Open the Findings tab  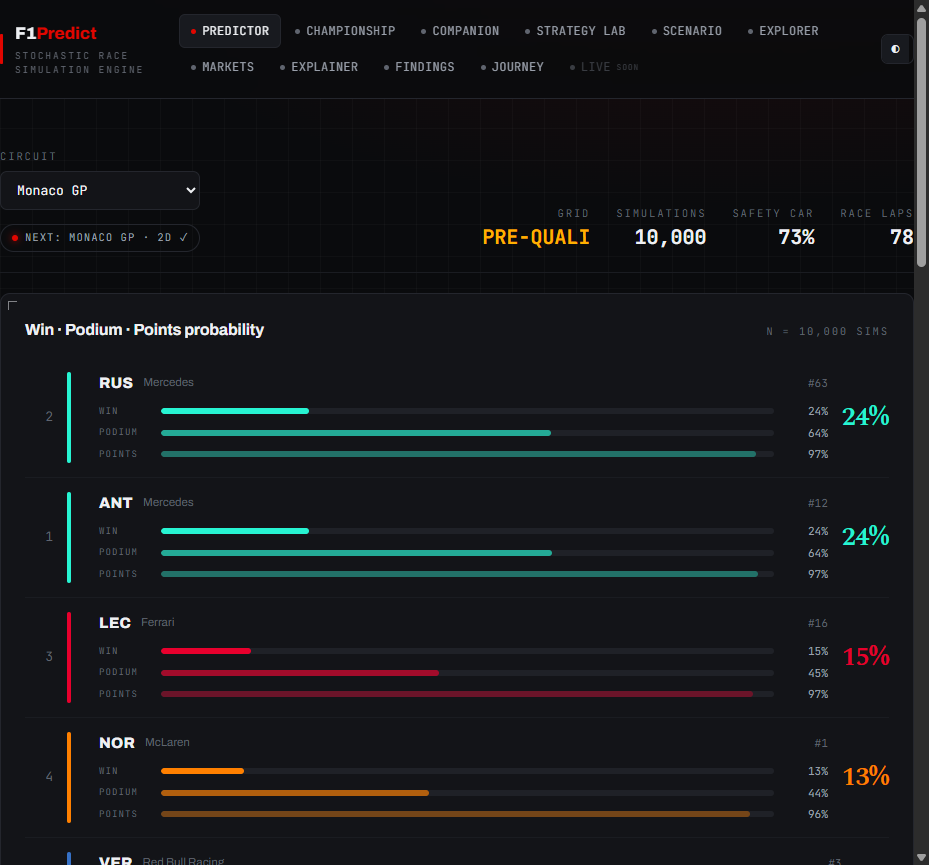click(419, 67)
